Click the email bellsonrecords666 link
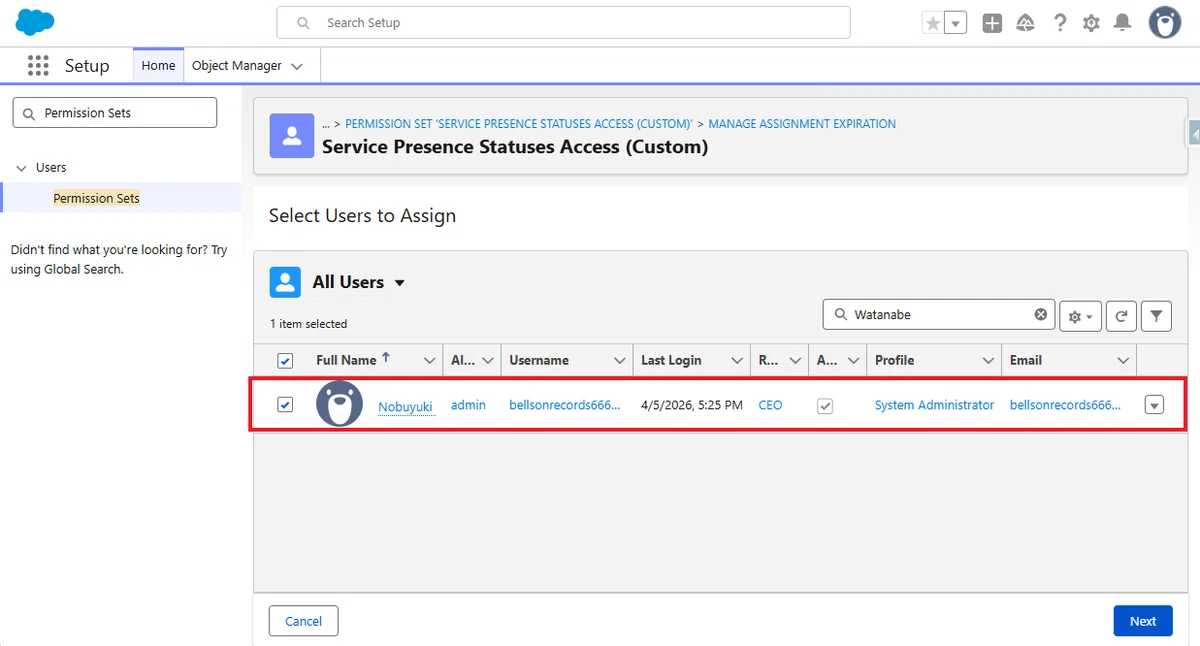This screenshot has height=646, width=1200. [1066, 405]
